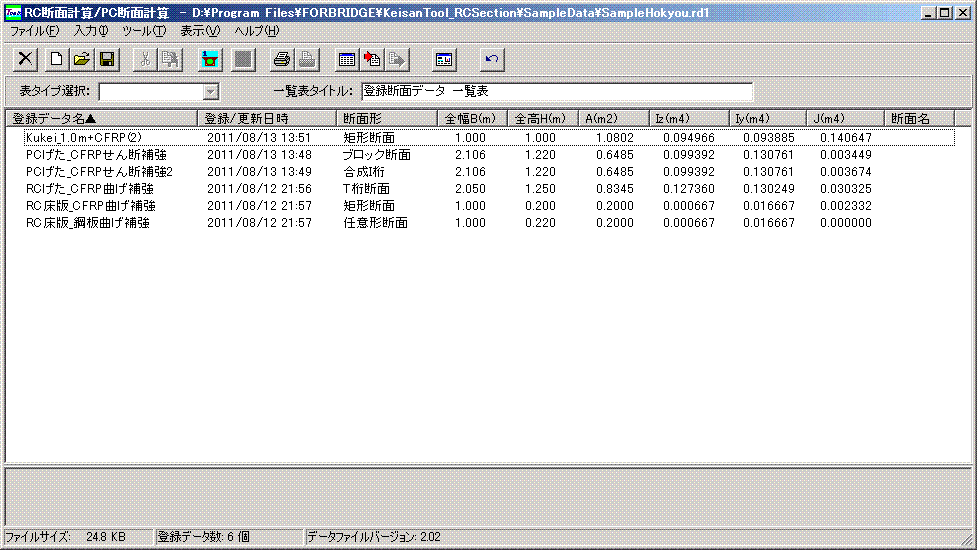Sort by 全幅B(m) column header
The height and width of the screenshot is (550, 977).
point(472,118)
